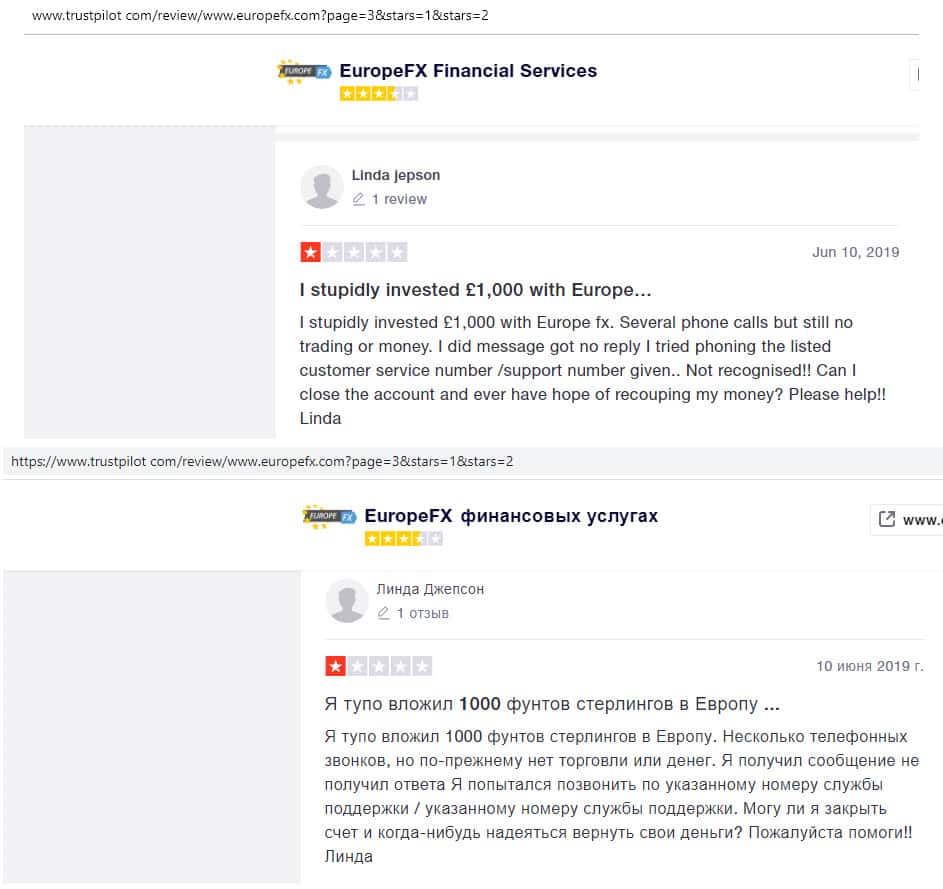Click the pencil icon next to "1 отзыв"
This screenshot has height=889, width=943.
click(x=384, y=613)
